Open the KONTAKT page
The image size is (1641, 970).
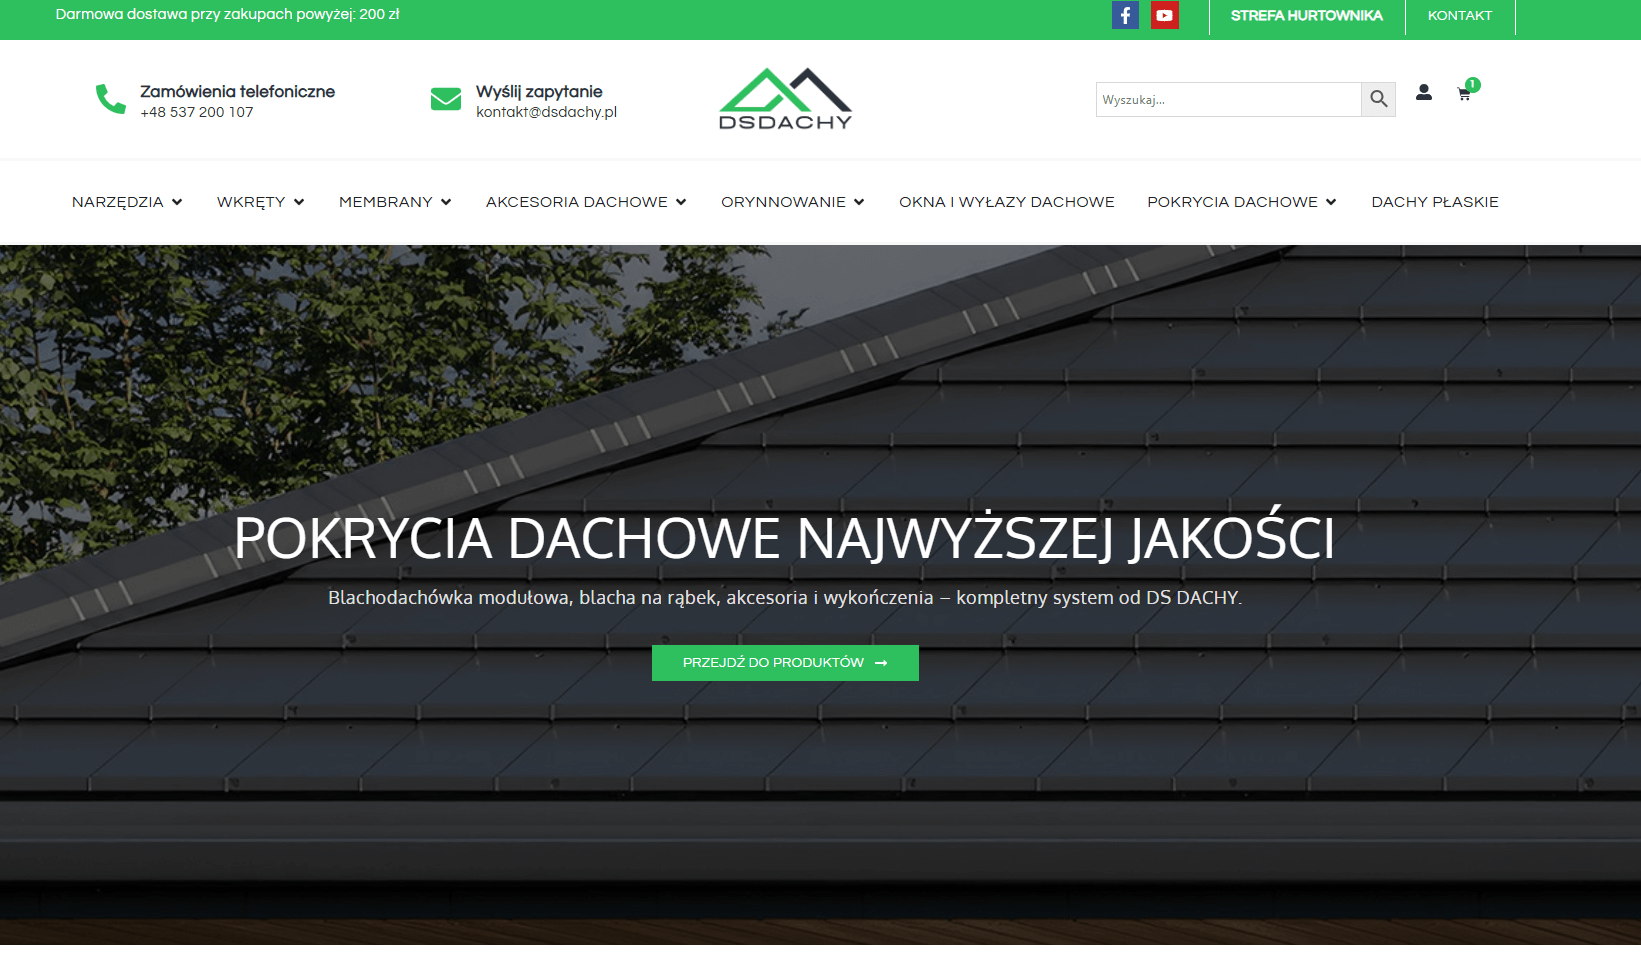coord(1460,16)
